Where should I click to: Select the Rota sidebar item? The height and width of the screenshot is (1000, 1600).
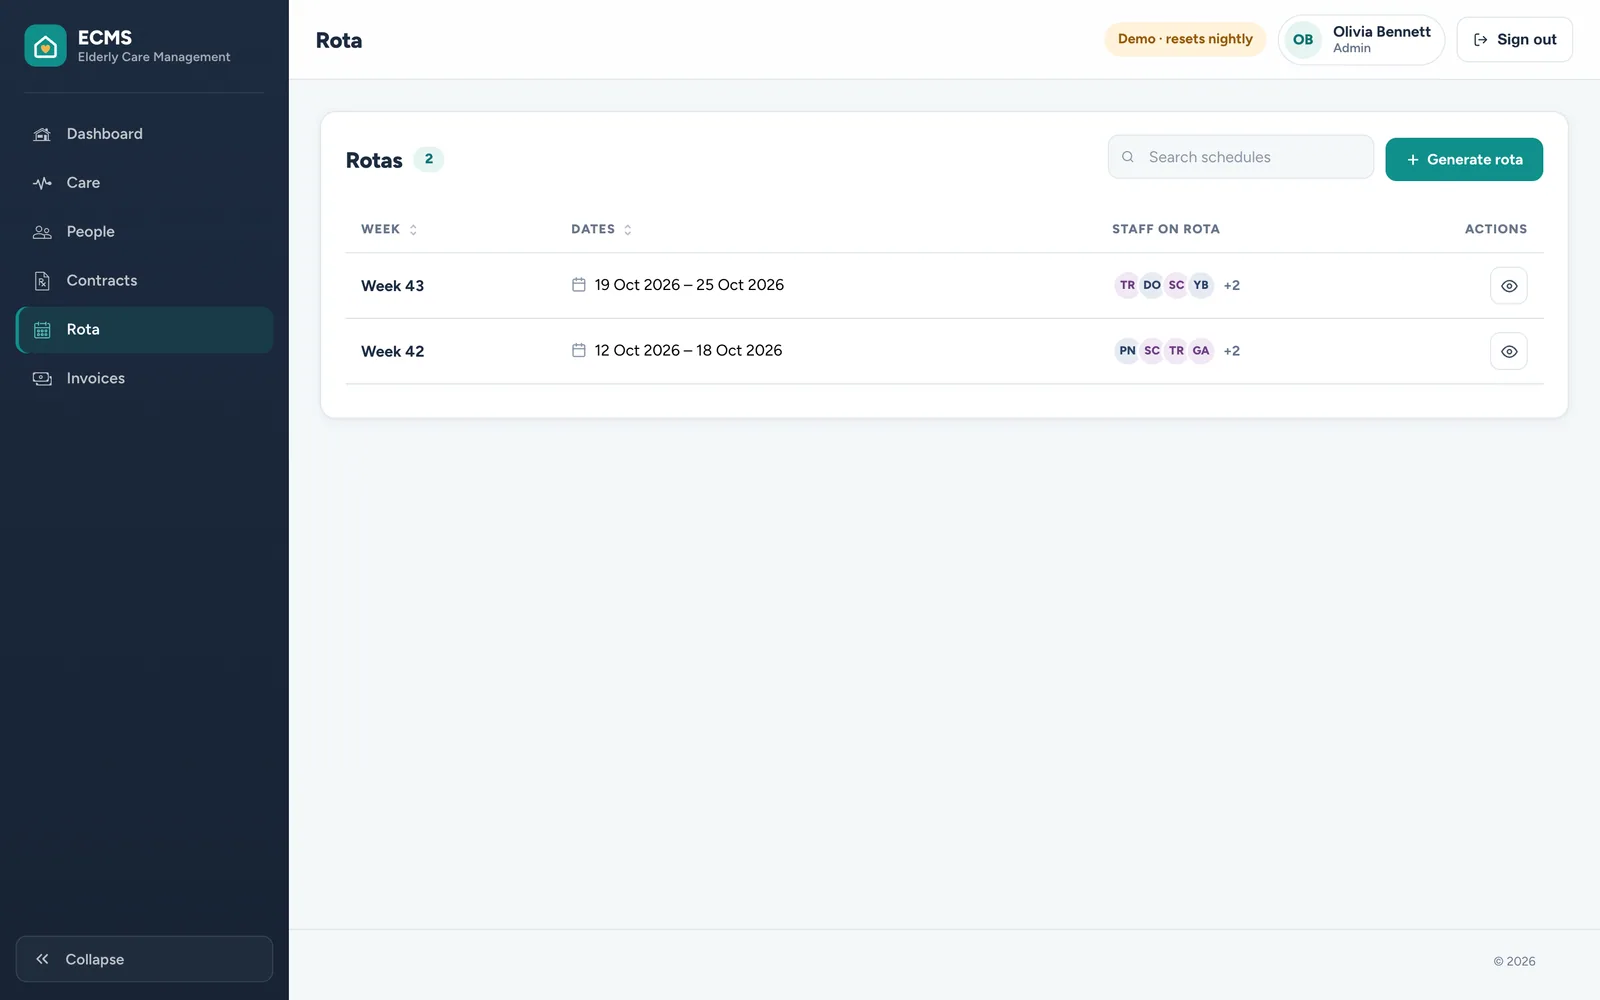pyautogui.click(x=144, y=330)
